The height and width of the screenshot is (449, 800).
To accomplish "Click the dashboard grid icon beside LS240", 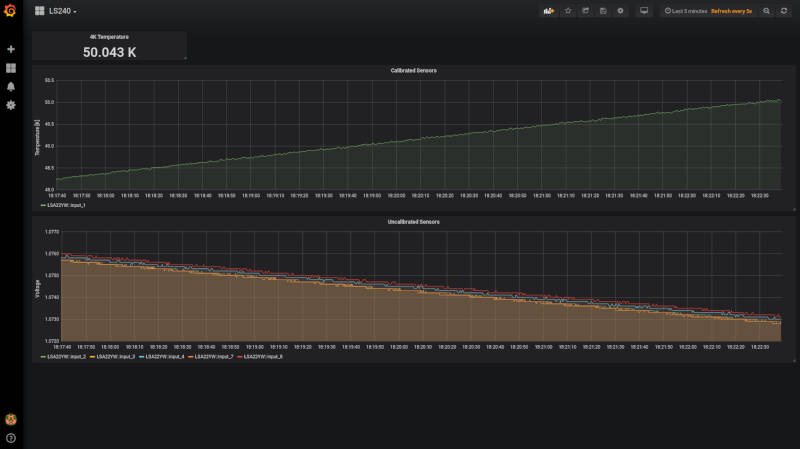I will coord(40,11).
